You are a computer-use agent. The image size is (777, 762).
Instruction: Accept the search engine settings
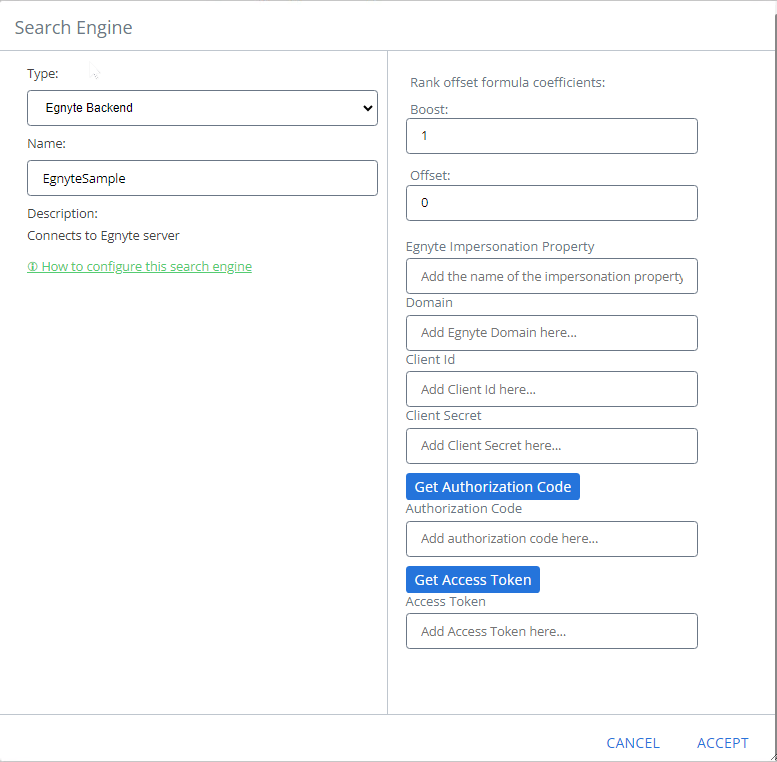(x=722, y=743)
